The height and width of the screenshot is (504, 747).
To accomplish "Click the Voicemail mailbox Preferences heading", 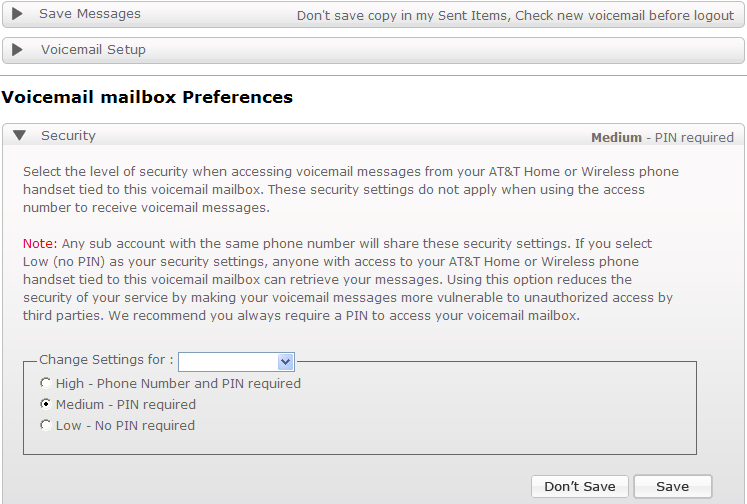I will [x=147, y=98].
